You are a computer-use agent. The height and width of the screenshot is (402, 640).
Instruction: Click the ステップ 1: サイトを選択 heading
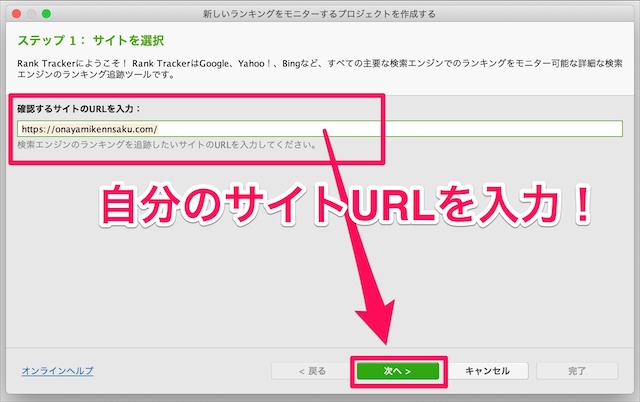(91, 40)
